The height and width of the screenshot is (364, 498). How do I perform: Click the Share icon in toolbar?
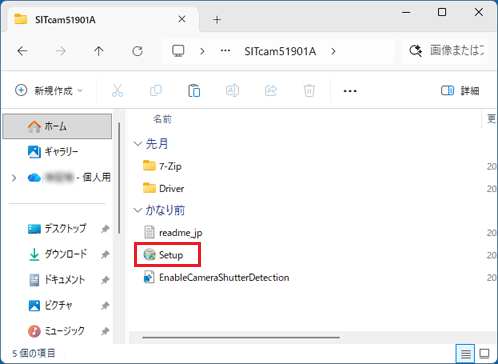tap(271, 90)
